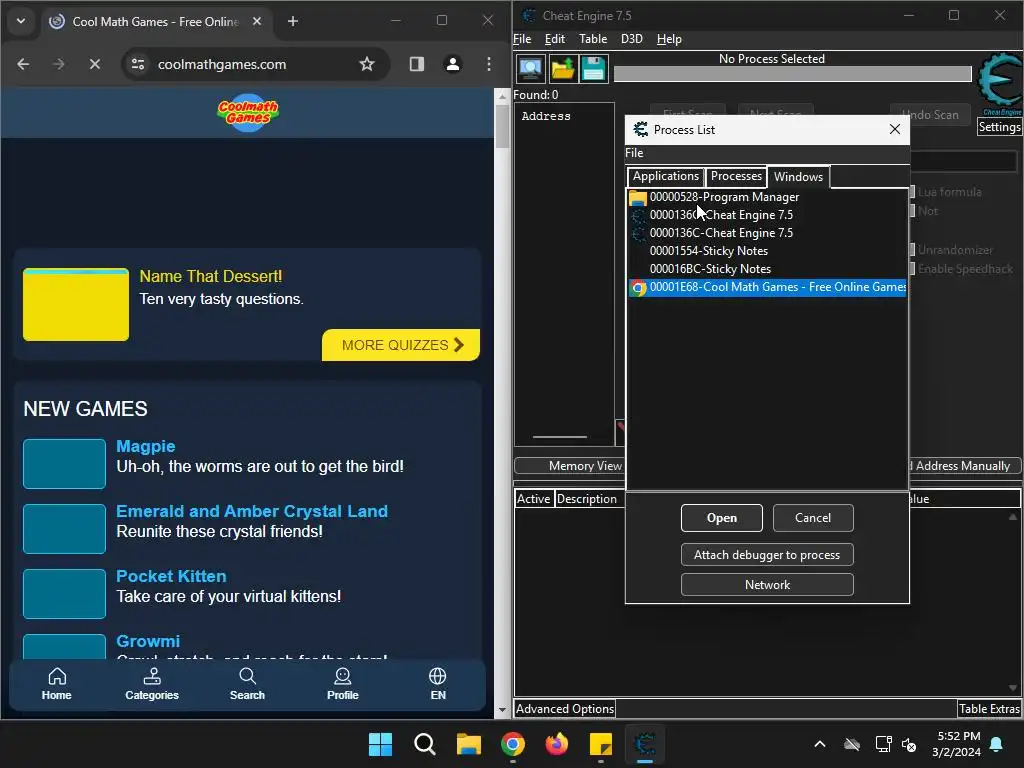Open File Explorer from taskbar
This screenshot has height=768, width=1024.
469,744
